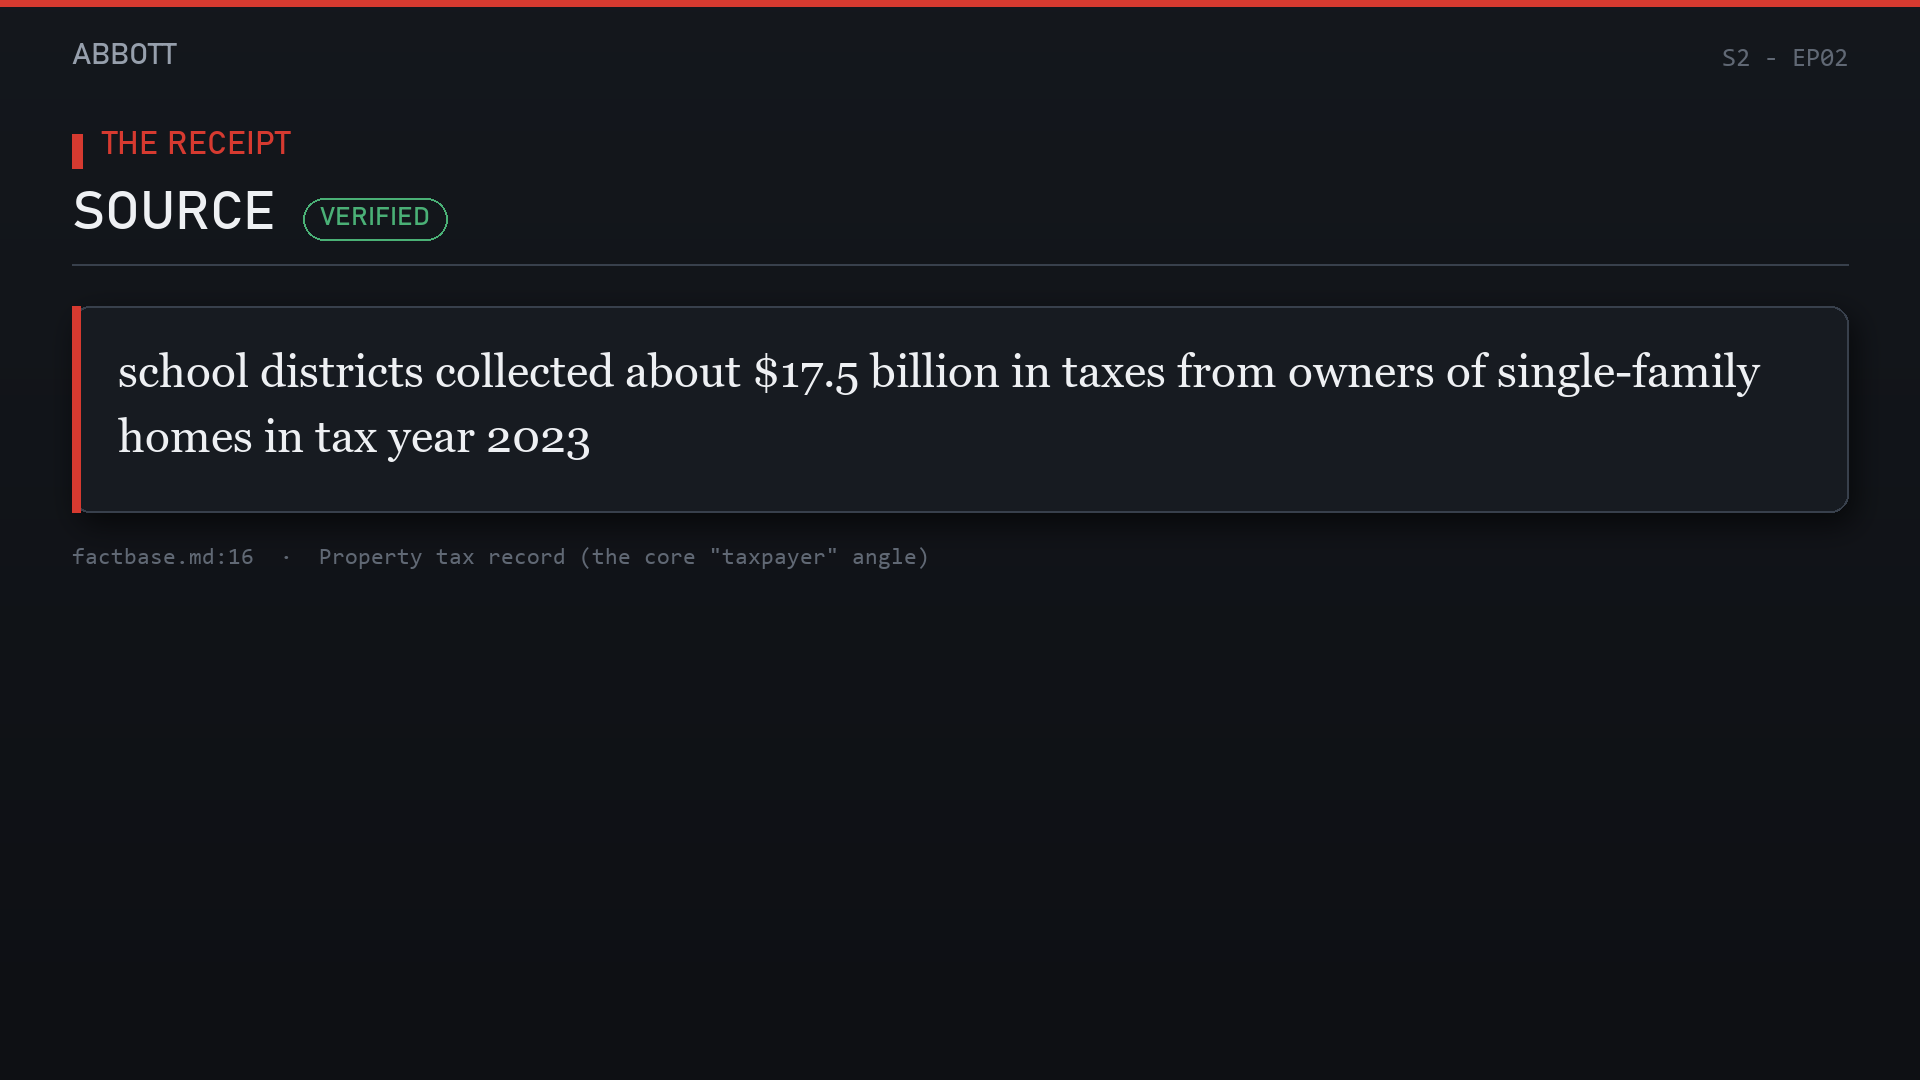Open the factbase.md:16 source reference

[x=163, y=557]
